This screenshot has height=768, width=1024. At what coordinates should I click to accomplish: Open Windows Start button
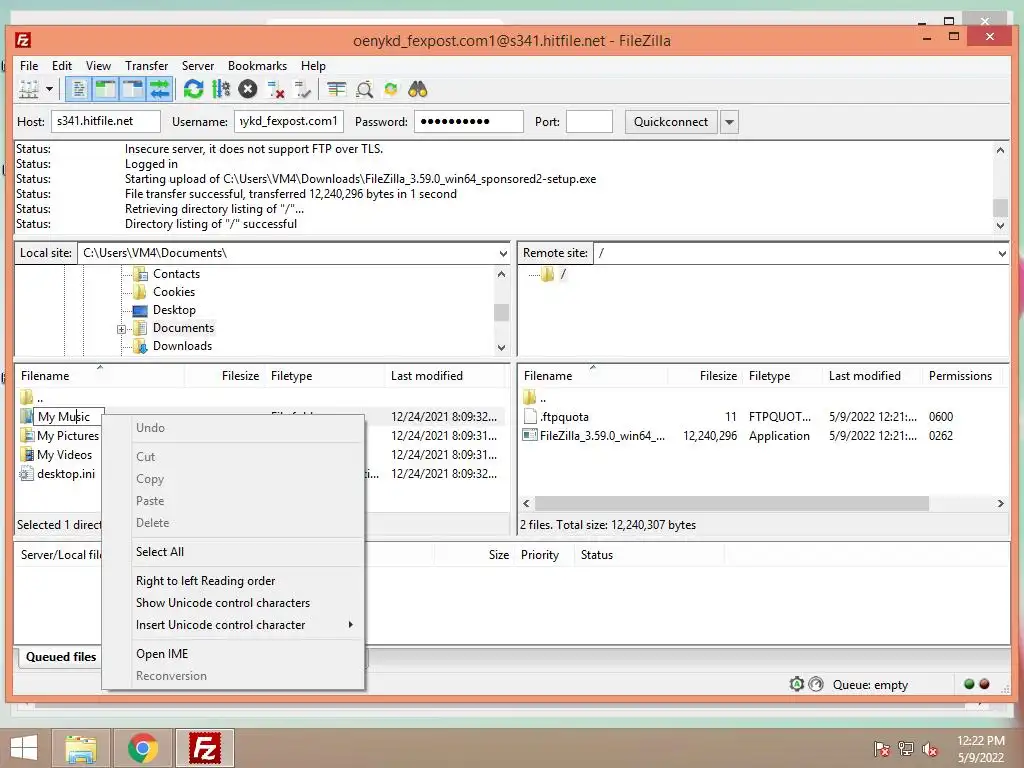click(x=24, y=748)
